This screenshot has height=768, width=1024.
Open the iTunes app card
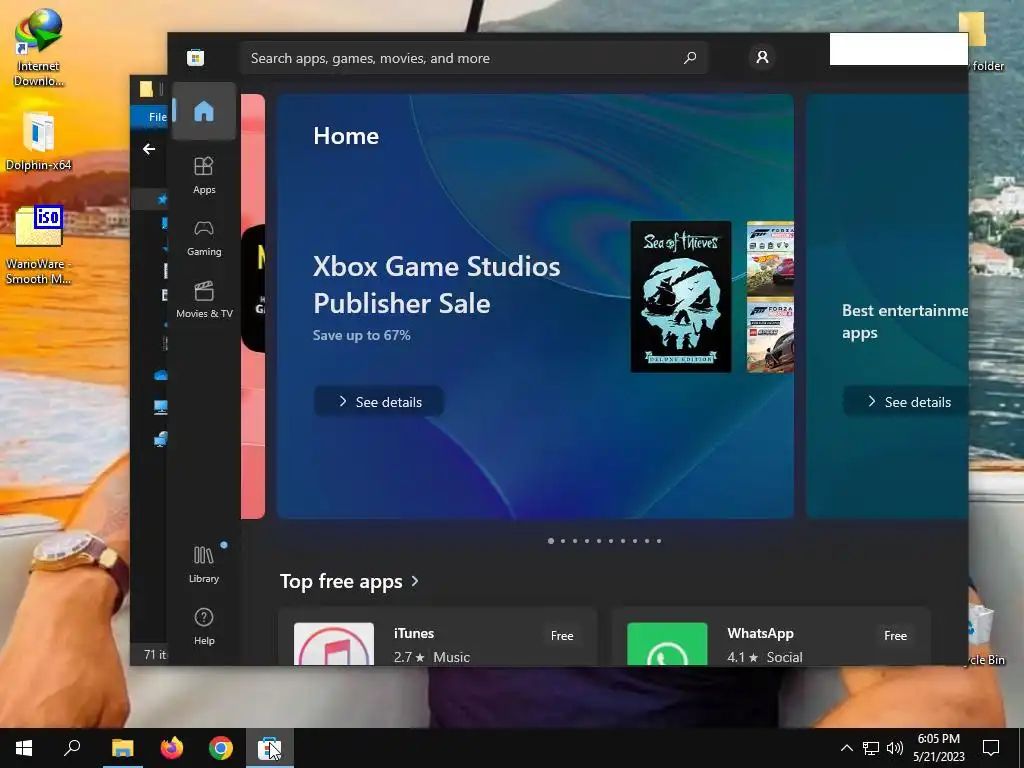[438, 637]
